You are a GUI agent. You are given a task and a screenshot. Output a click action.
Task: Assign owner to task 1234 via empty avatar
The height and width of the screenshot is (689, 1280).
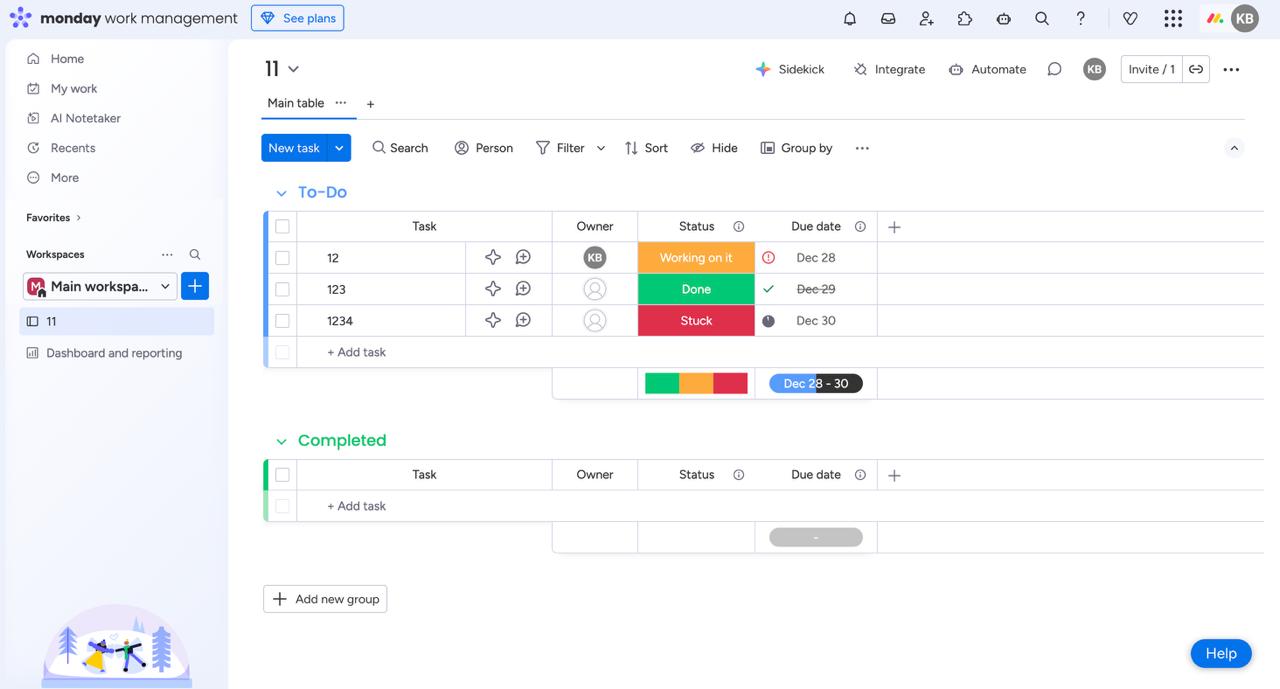coord(595,320)
